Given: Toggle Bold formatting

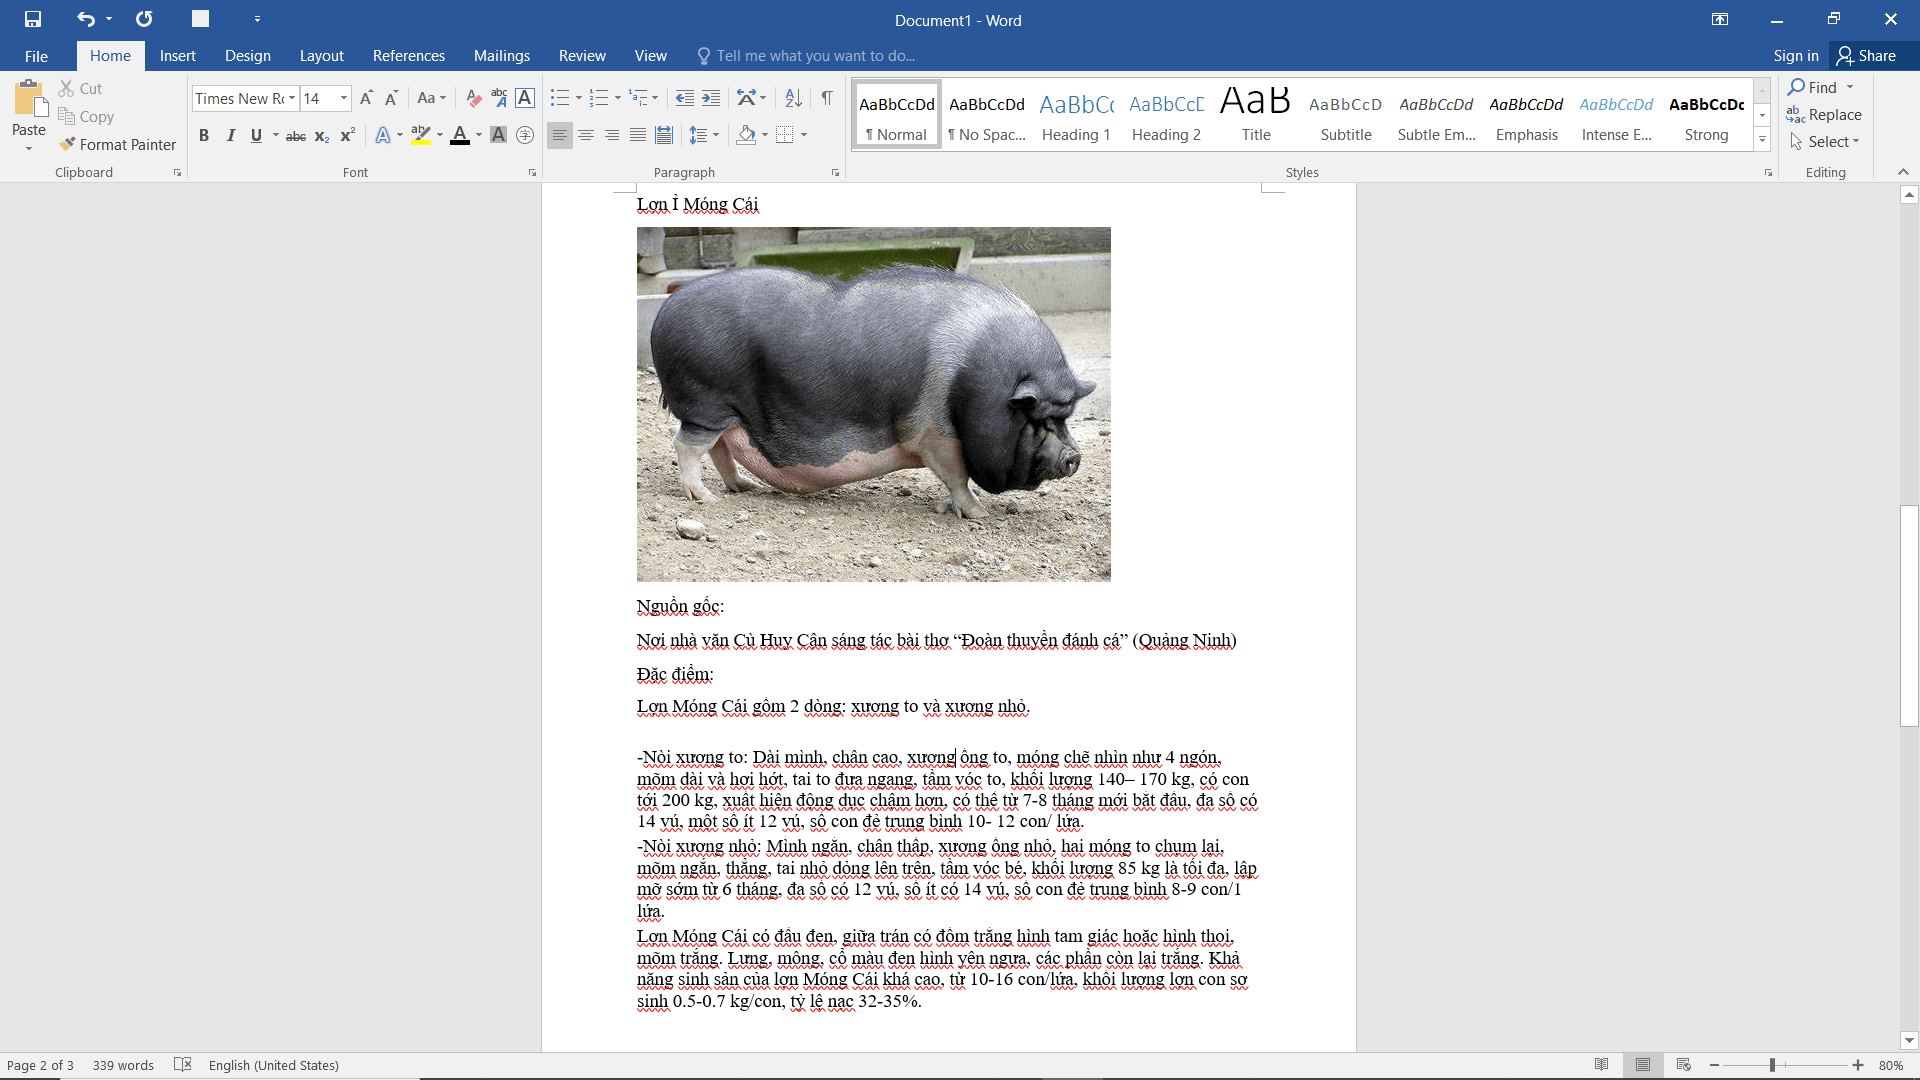Looking at the screenshot, I should [204, 135].
